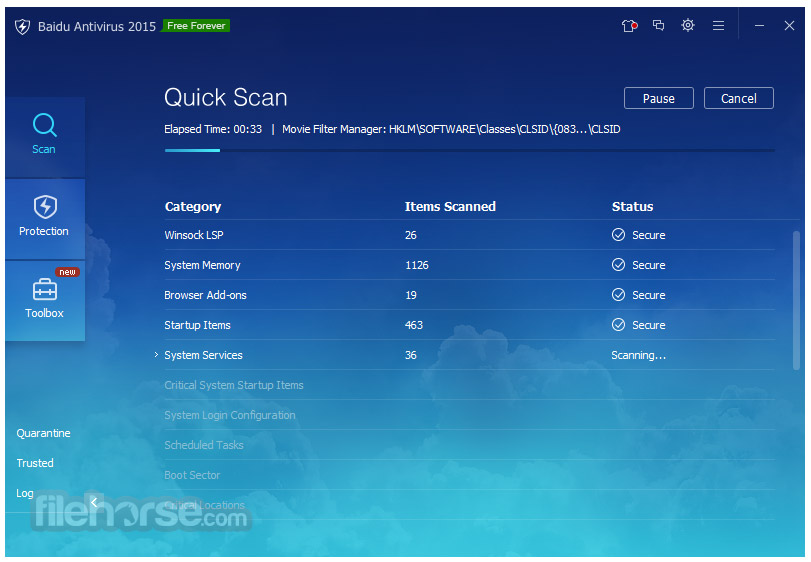This screenshot has width=811, height=562.
Task: Switch to the Protection shield tab
Action: pos(44,219)
